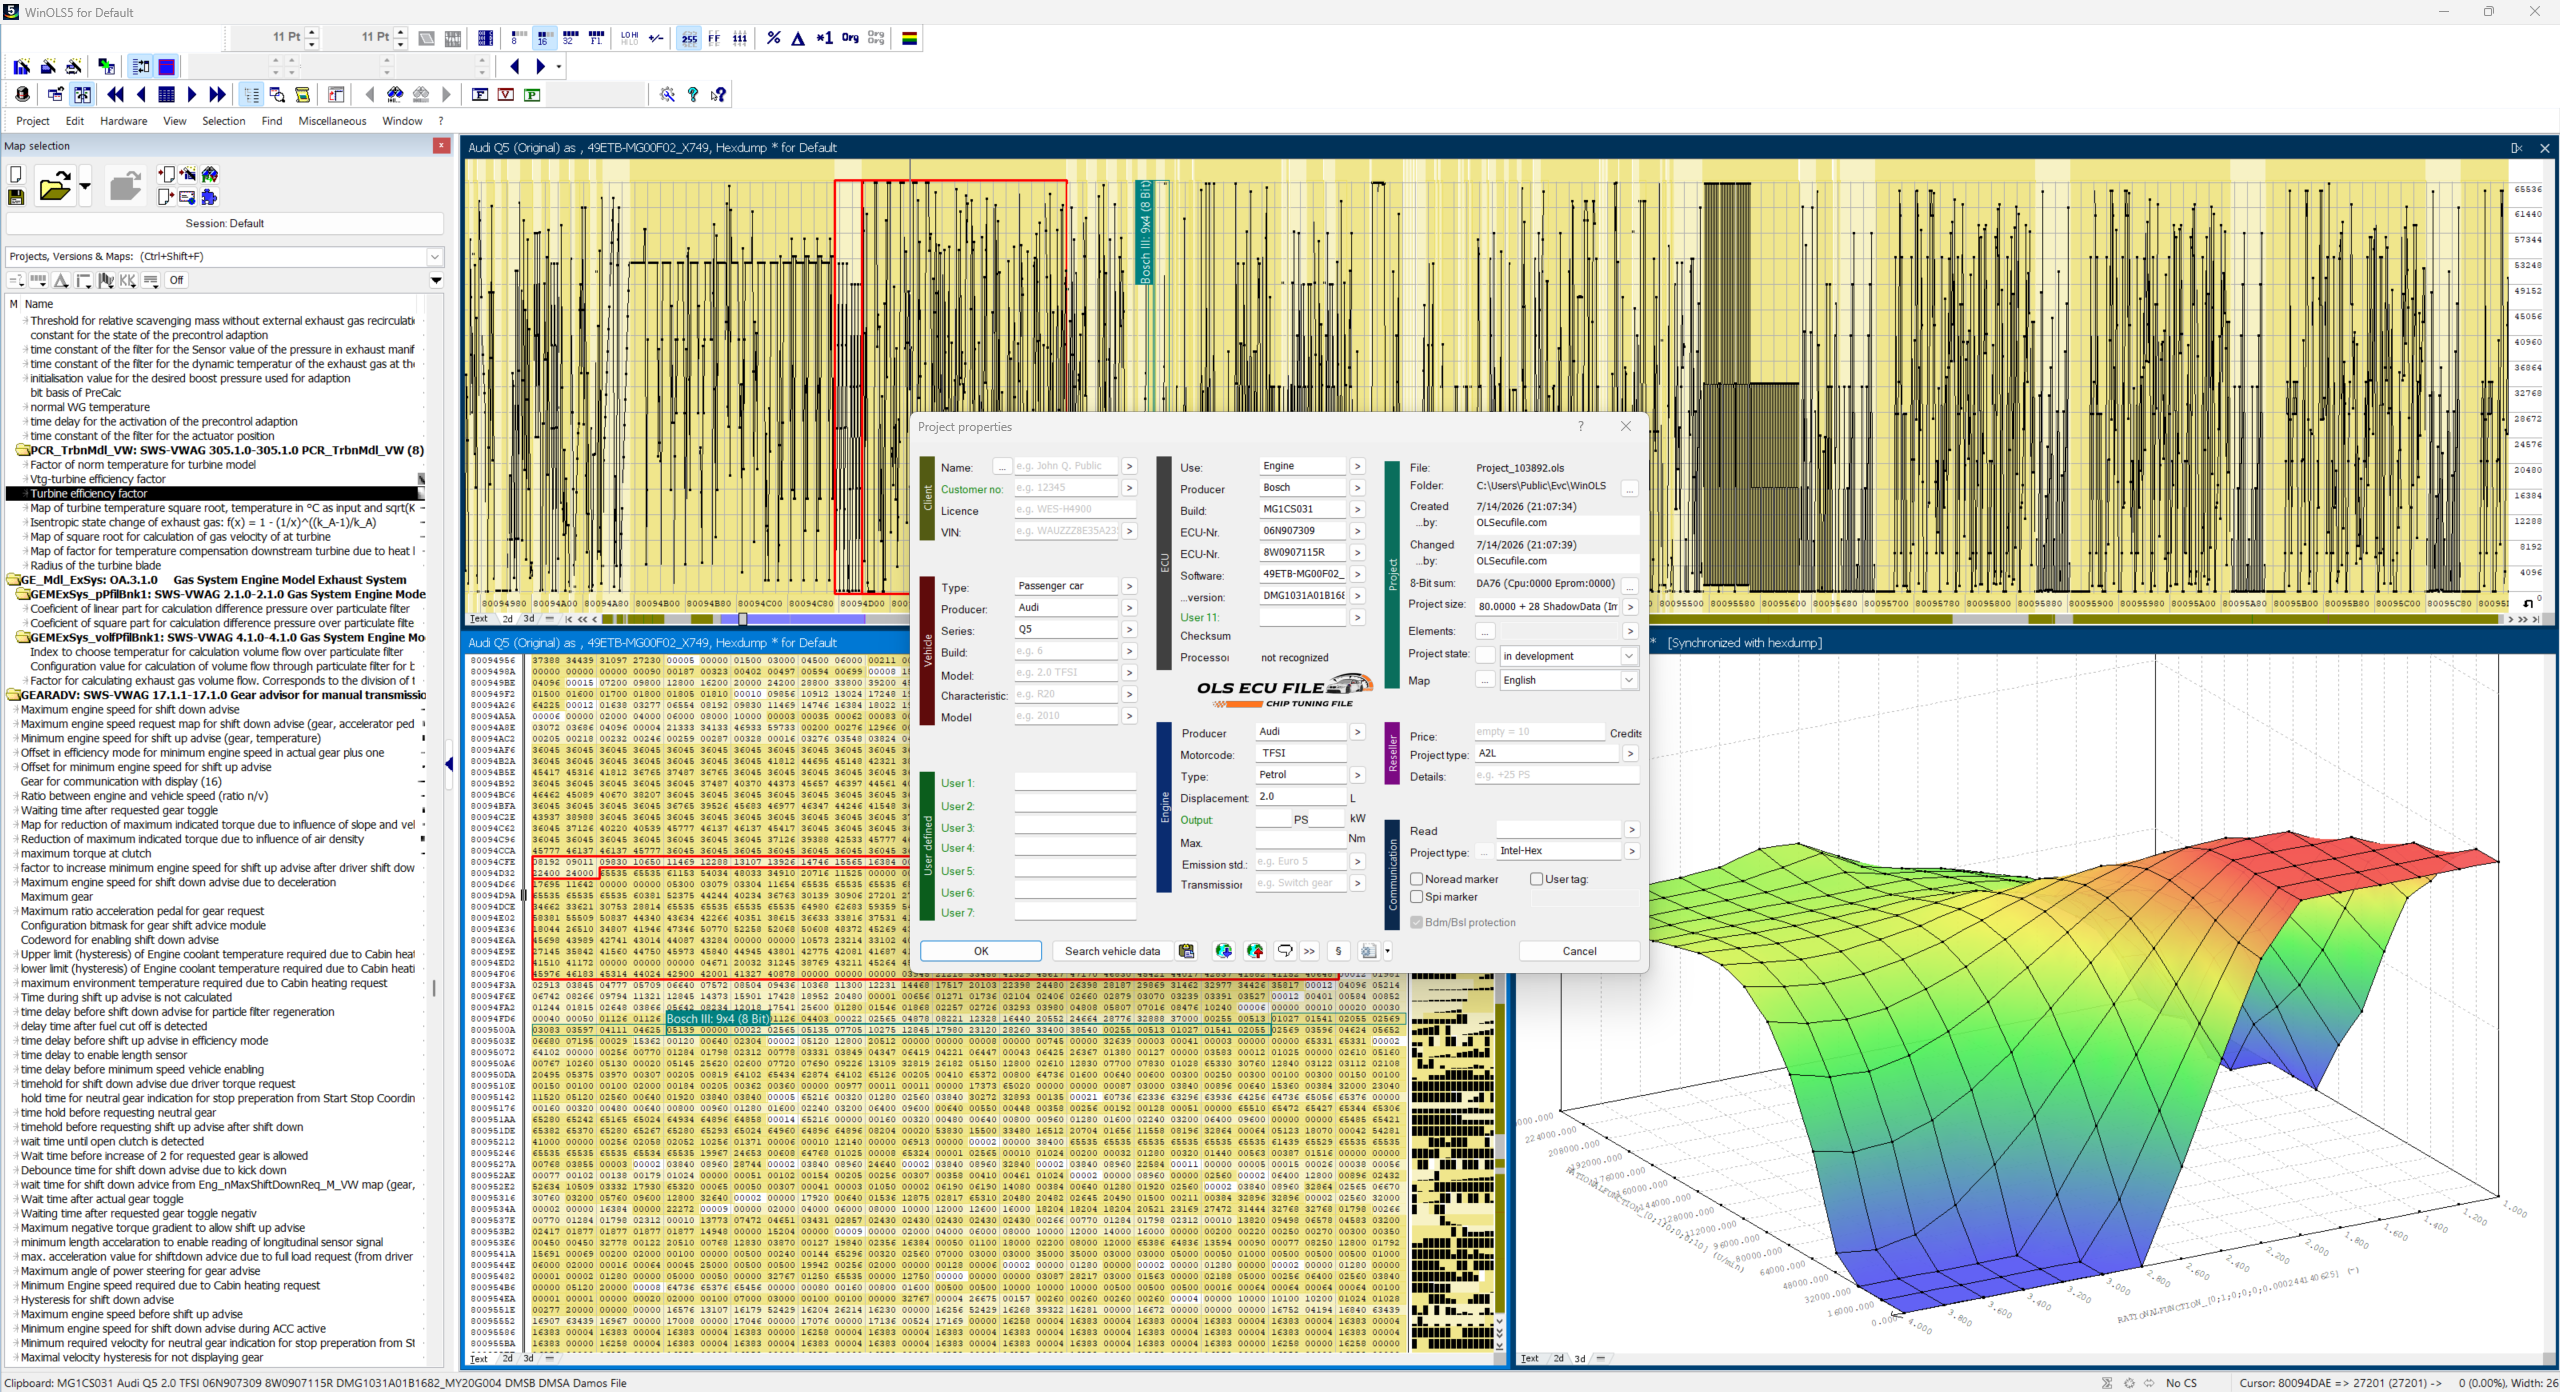The image size is (2560, 1392).
Task: Click the binoculars search icon in toolbar
Action: pos(395,94)
